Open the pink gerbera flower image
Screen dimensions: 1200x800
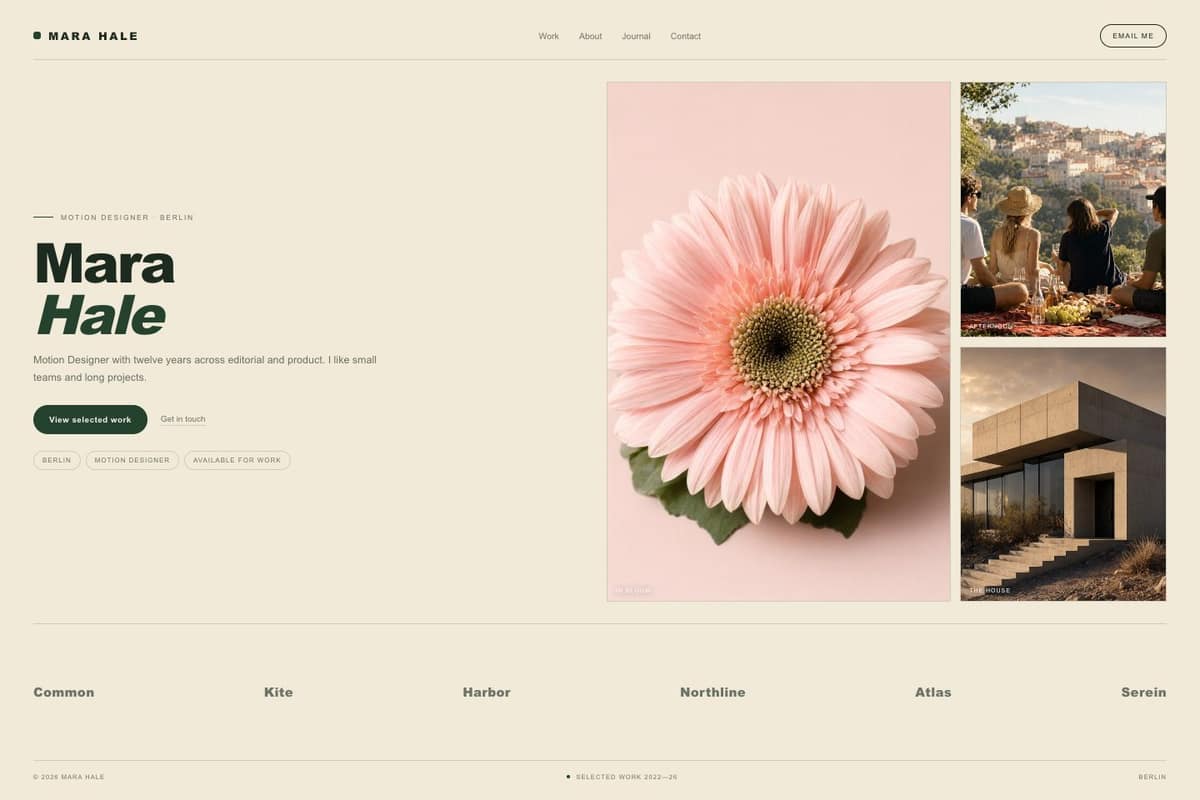pos(778,341)
